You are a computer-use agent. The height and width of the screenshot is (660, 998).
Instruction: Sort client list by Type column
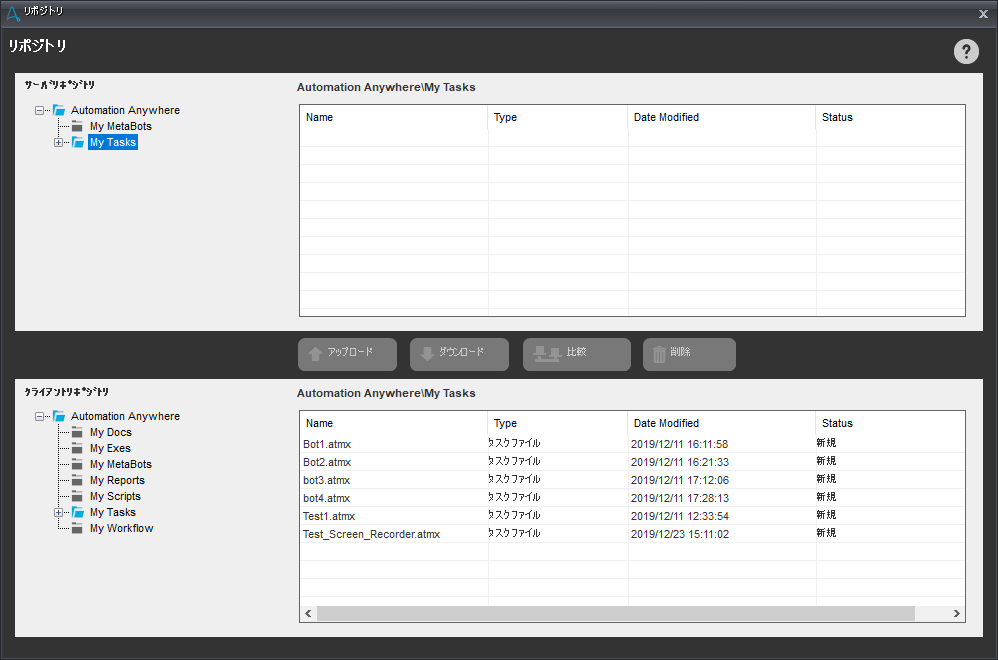(x=558, y=423)
